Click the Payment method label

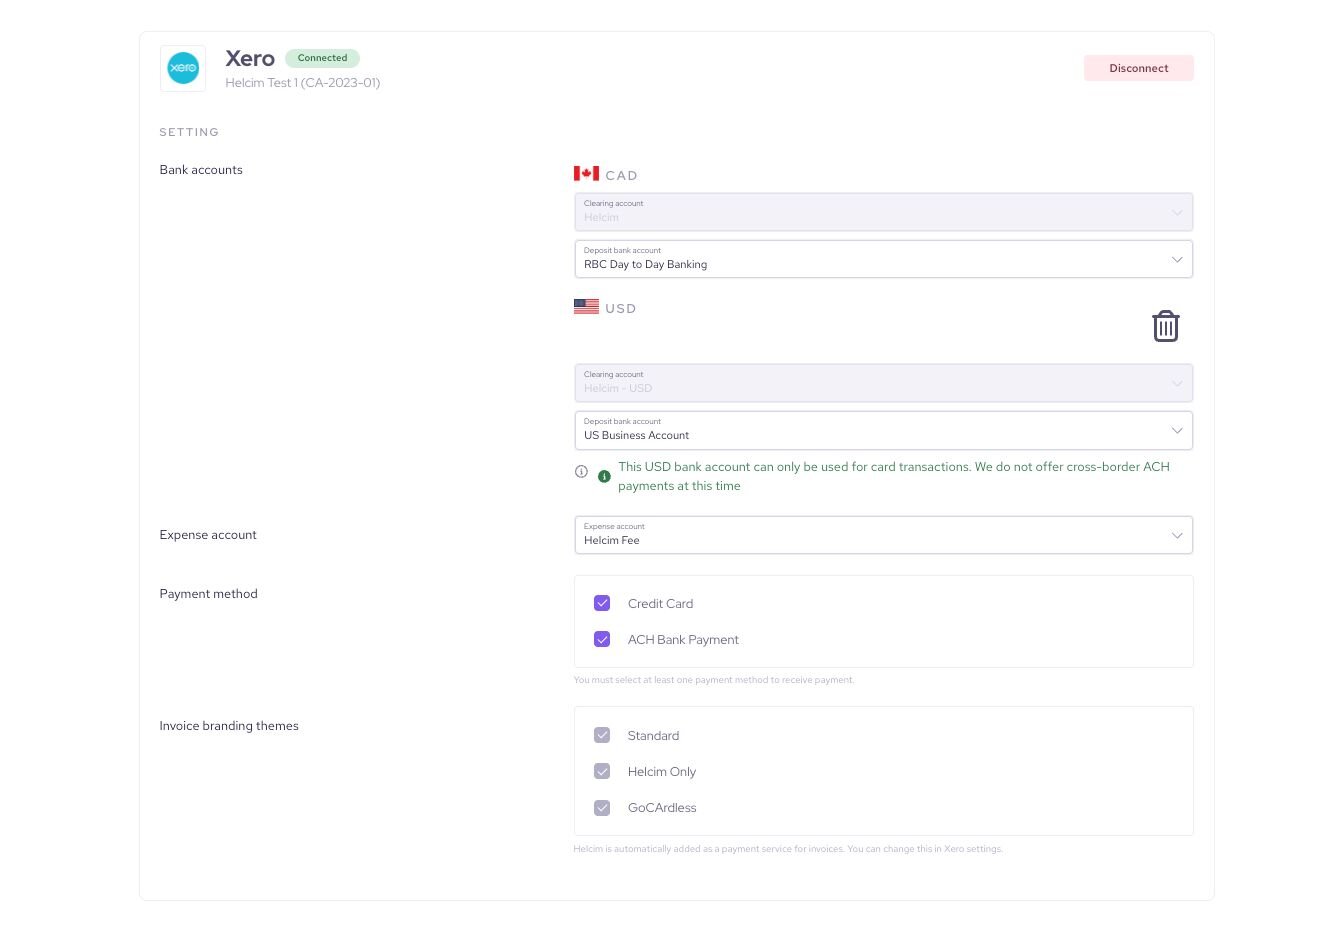point(208,594)
